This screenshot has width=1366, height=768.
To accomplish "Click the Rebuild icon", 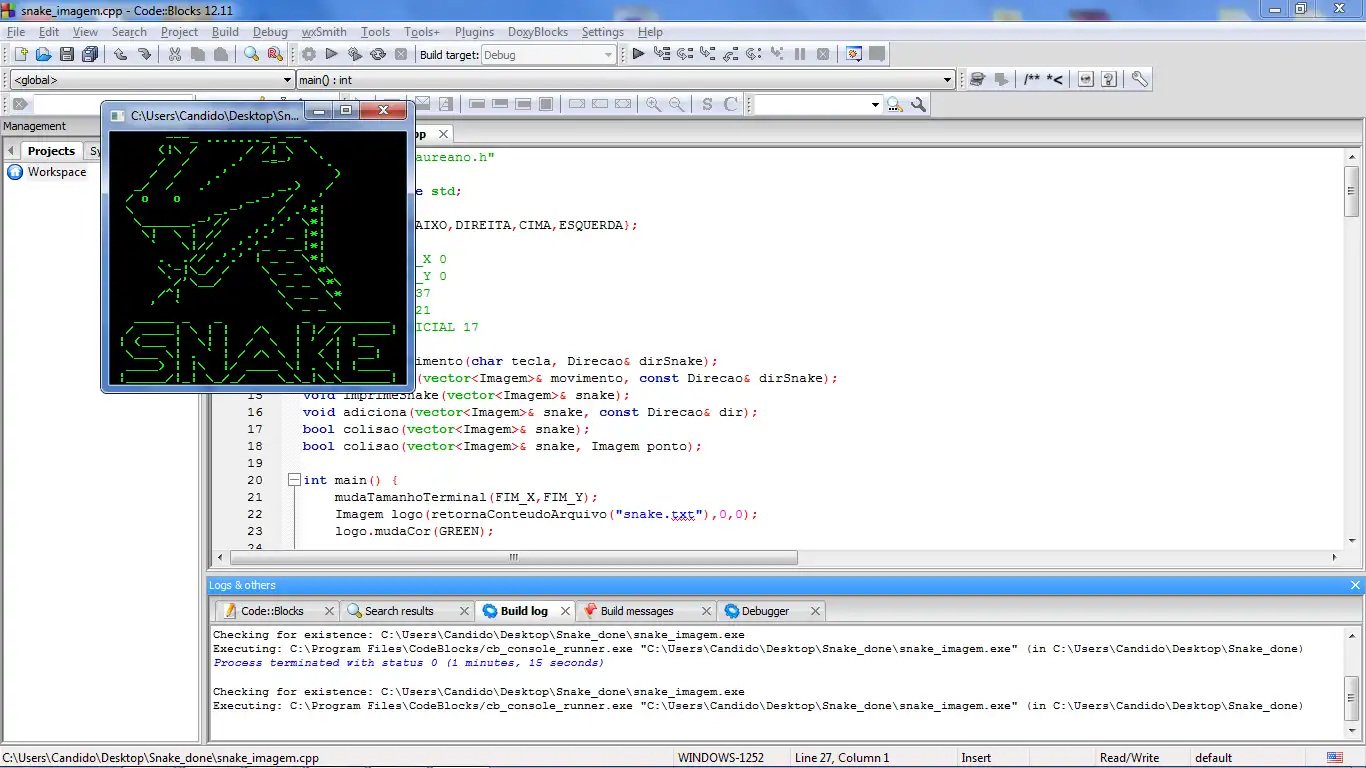I will coord(378,54).
